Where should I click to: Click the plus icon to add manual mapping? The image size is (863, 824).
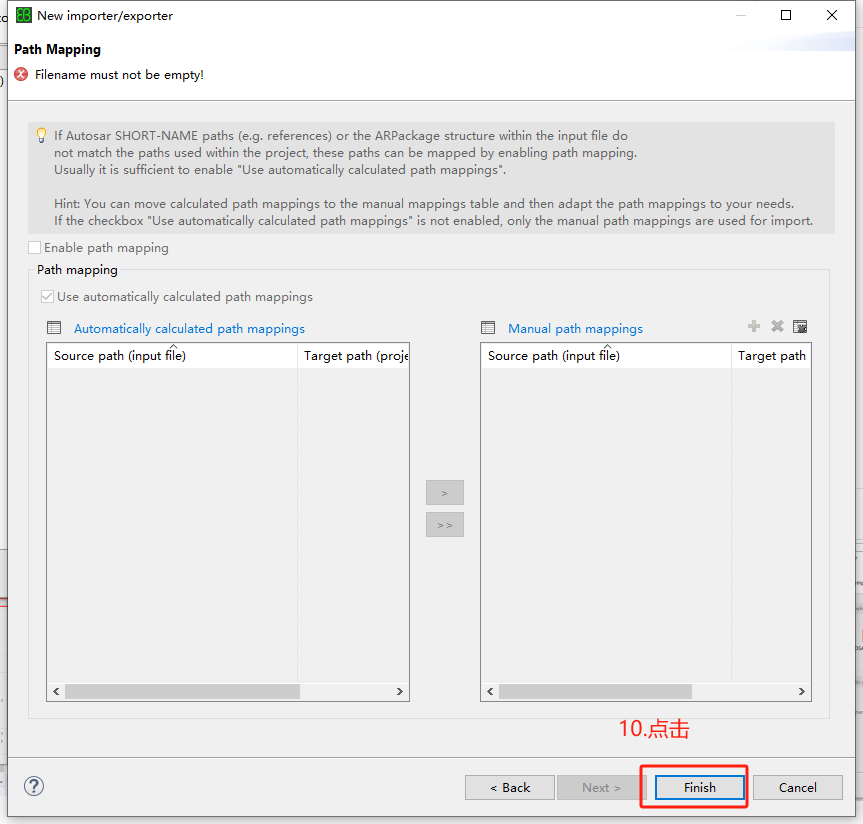754,327
